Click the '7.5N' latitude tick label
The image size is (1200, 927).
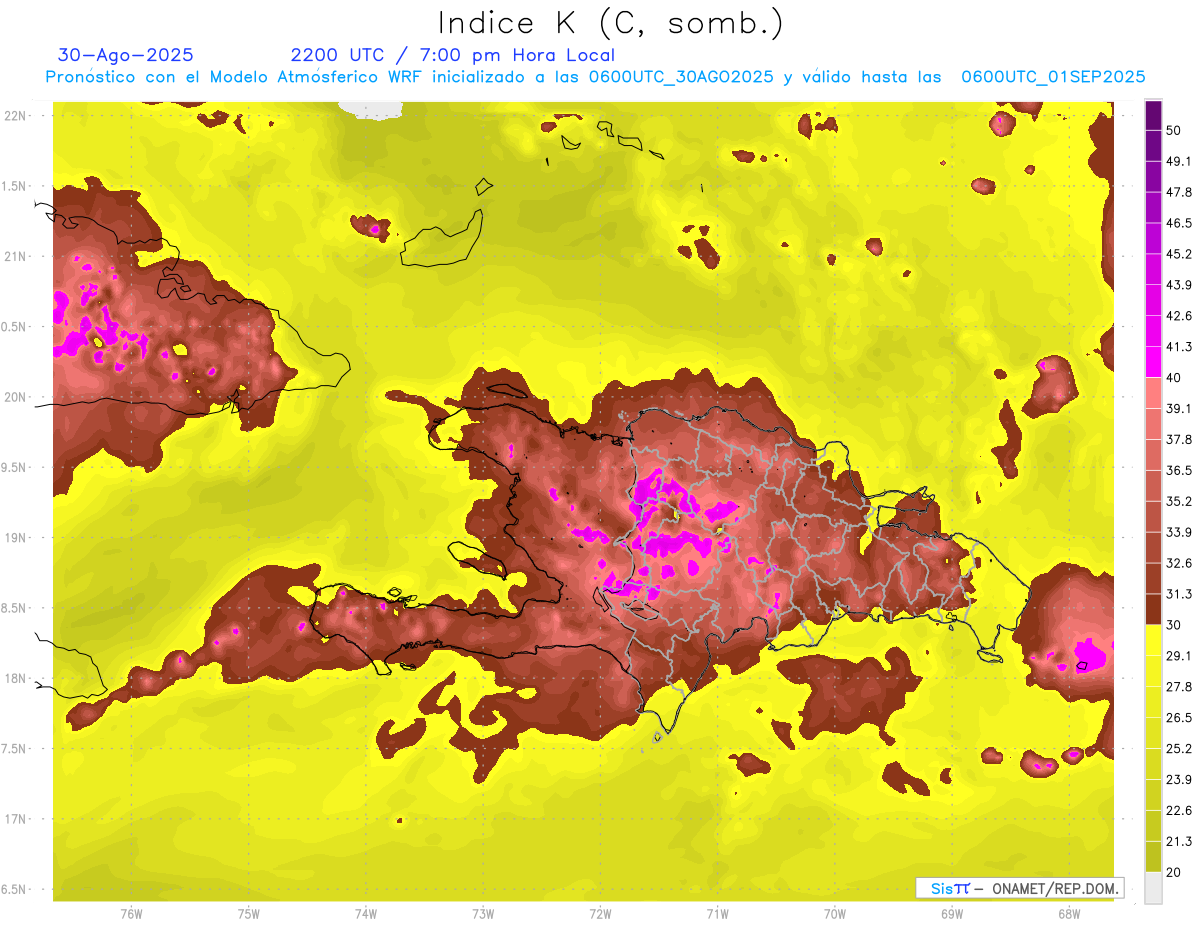(14, 749)
